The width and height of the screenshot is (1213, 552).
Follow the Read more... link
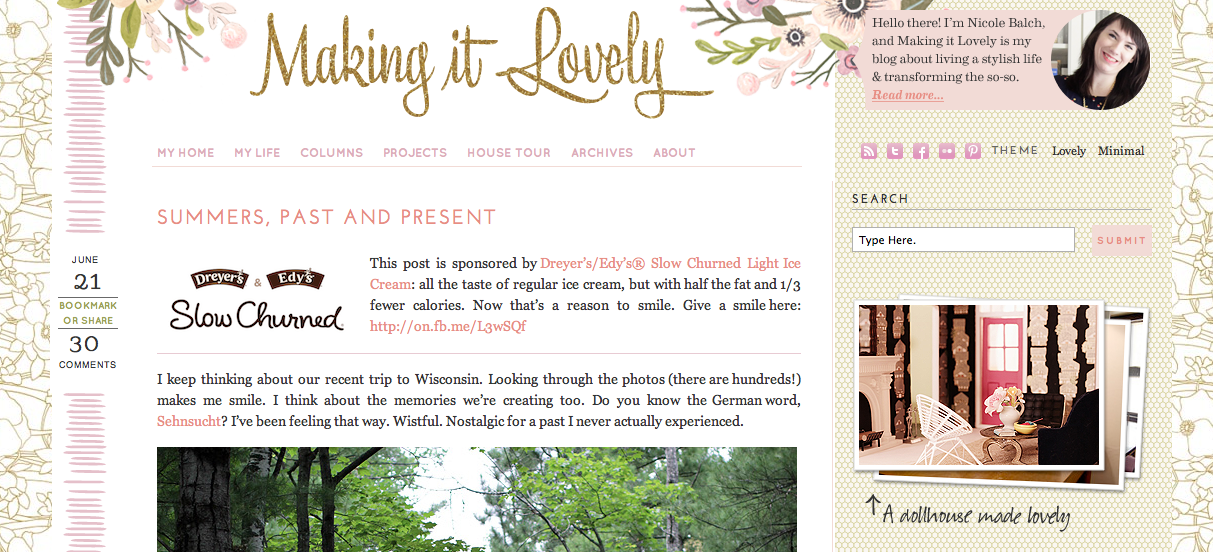coord(907,95)
